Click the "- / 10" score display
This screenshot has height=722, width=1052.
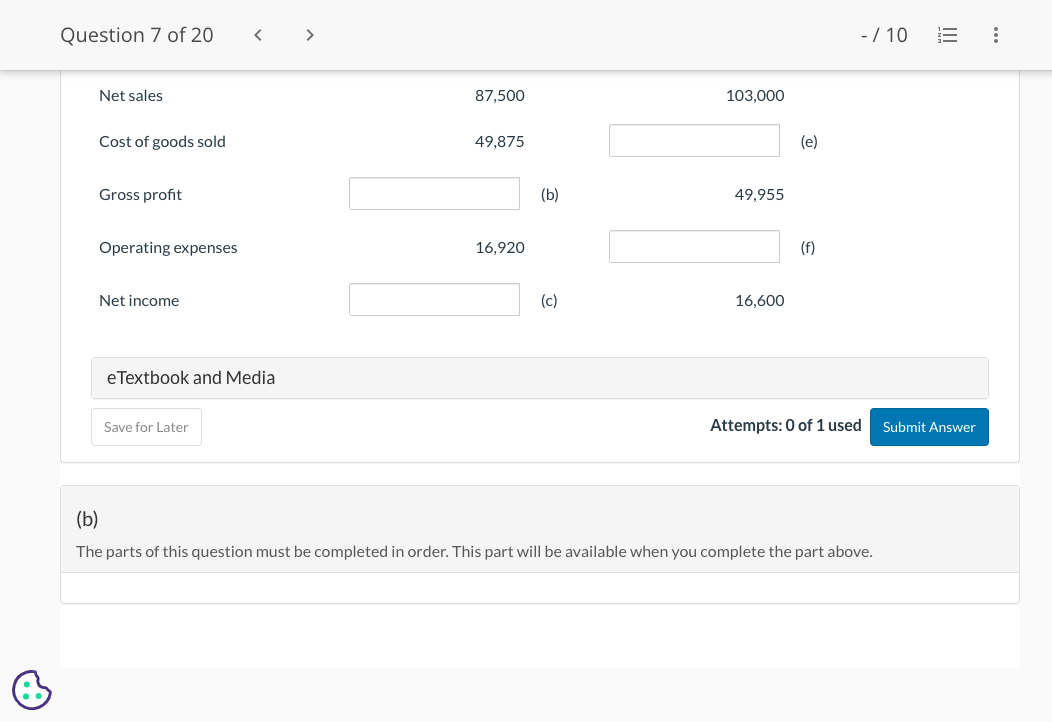click(x=884, y=34)
